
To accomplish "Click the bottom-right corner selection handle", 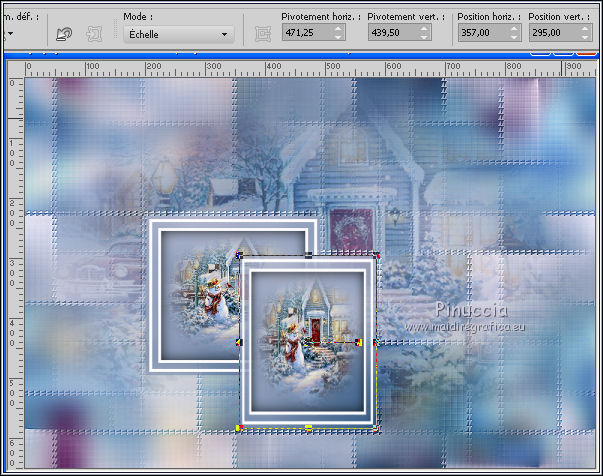I will [x=377, y=428].
